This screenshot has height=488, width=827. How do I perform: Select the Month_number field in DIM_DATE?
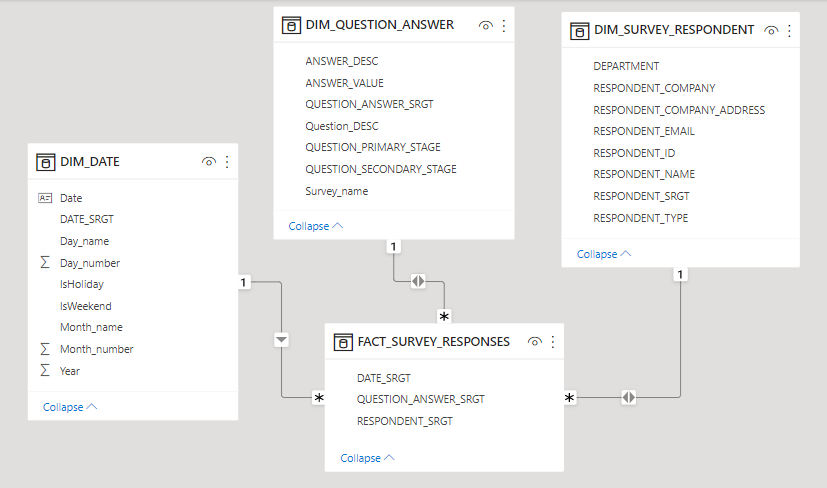click(96, 349)
